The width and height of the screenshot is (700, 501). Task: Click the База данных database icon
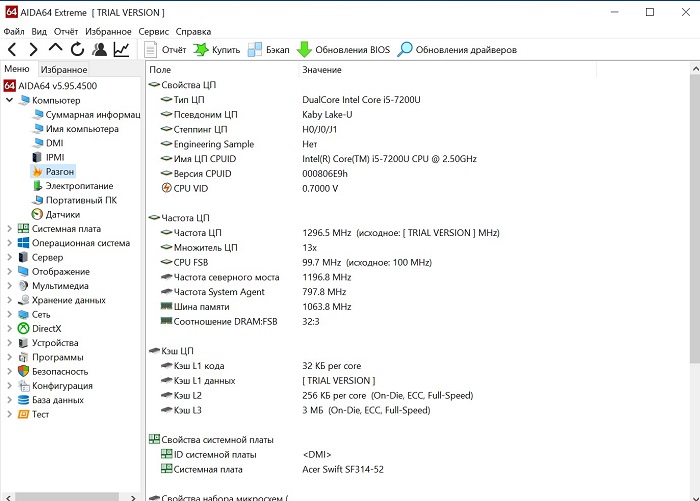[23, 400]
